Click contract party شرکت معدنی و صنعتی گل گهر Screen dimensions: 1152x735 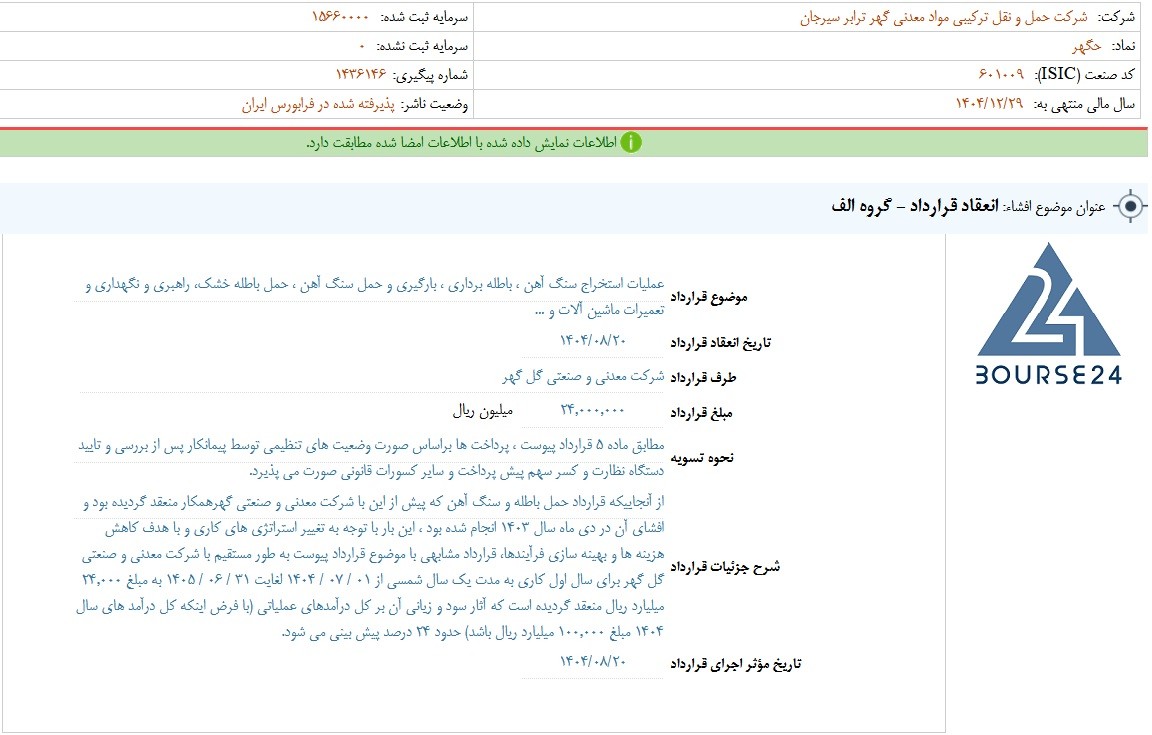(583, 376)
